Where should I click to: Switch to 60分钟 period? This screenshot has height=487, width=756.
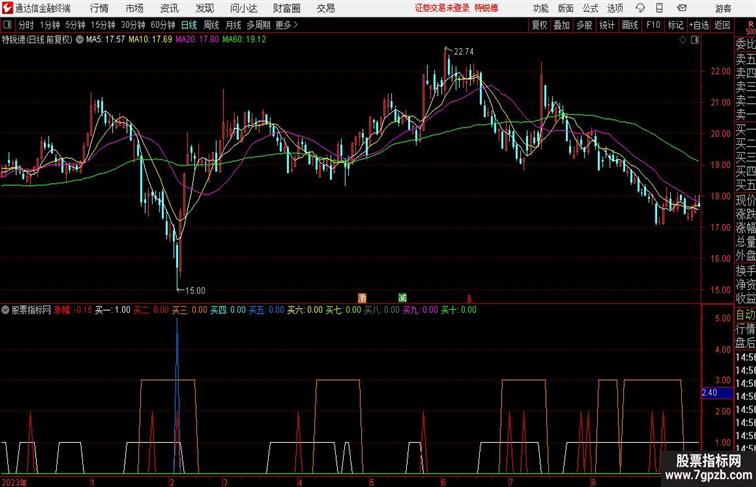163,25
